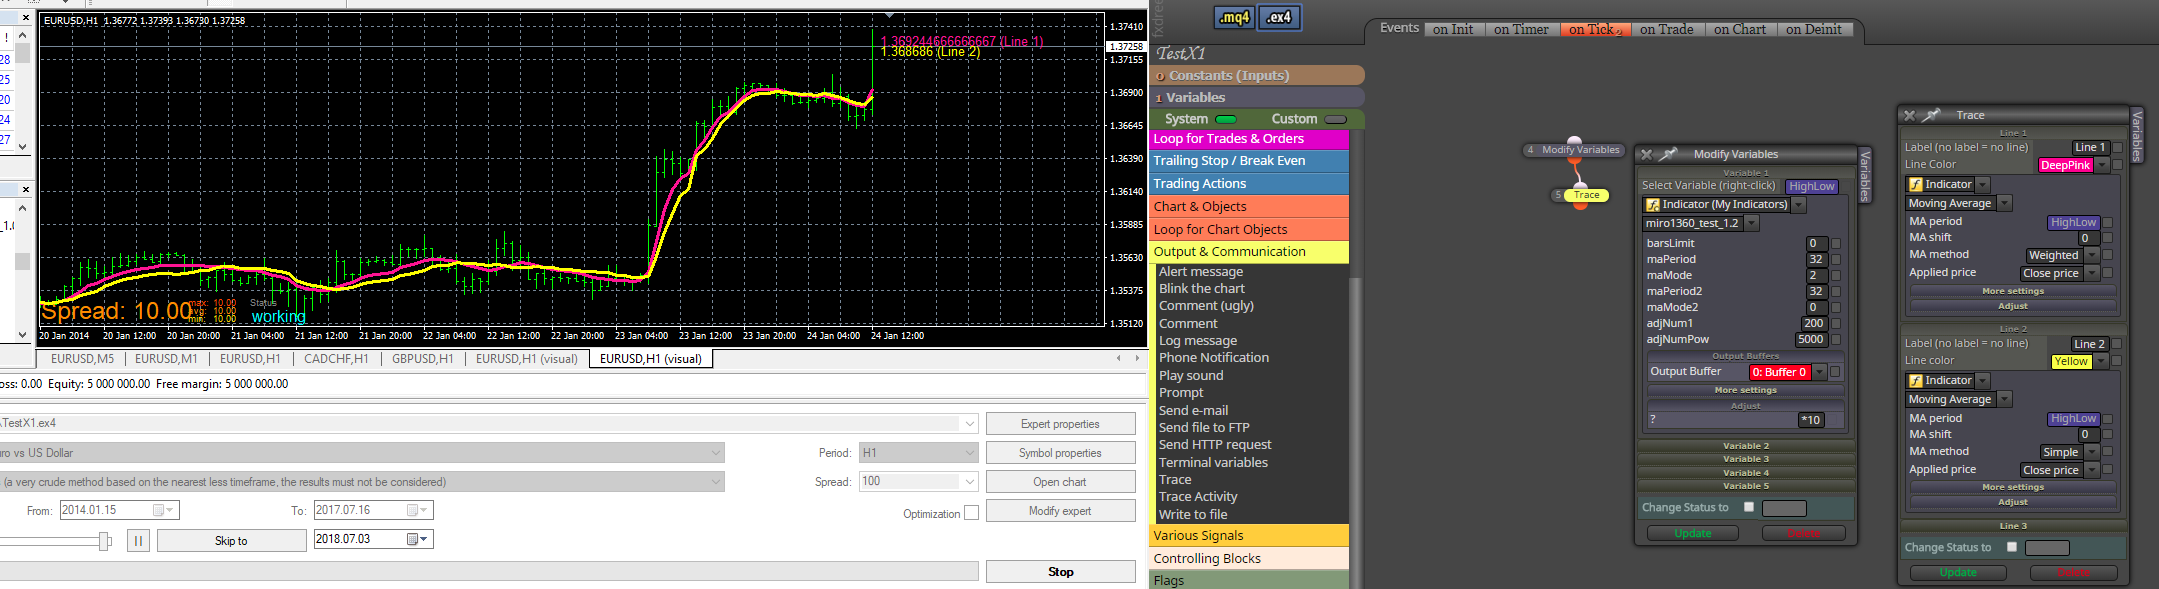Screen dimensions: 2159x589
Task: Enable Change Status checkbox in Modify Variables
Action: (x=1749, y=507)
